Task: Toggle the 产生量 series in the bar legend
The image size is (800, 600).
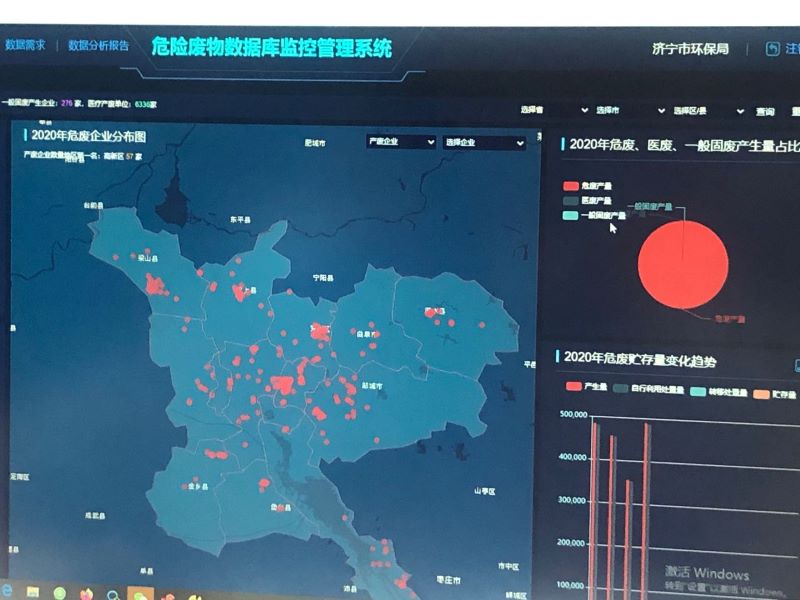Action: pos(586,386)
